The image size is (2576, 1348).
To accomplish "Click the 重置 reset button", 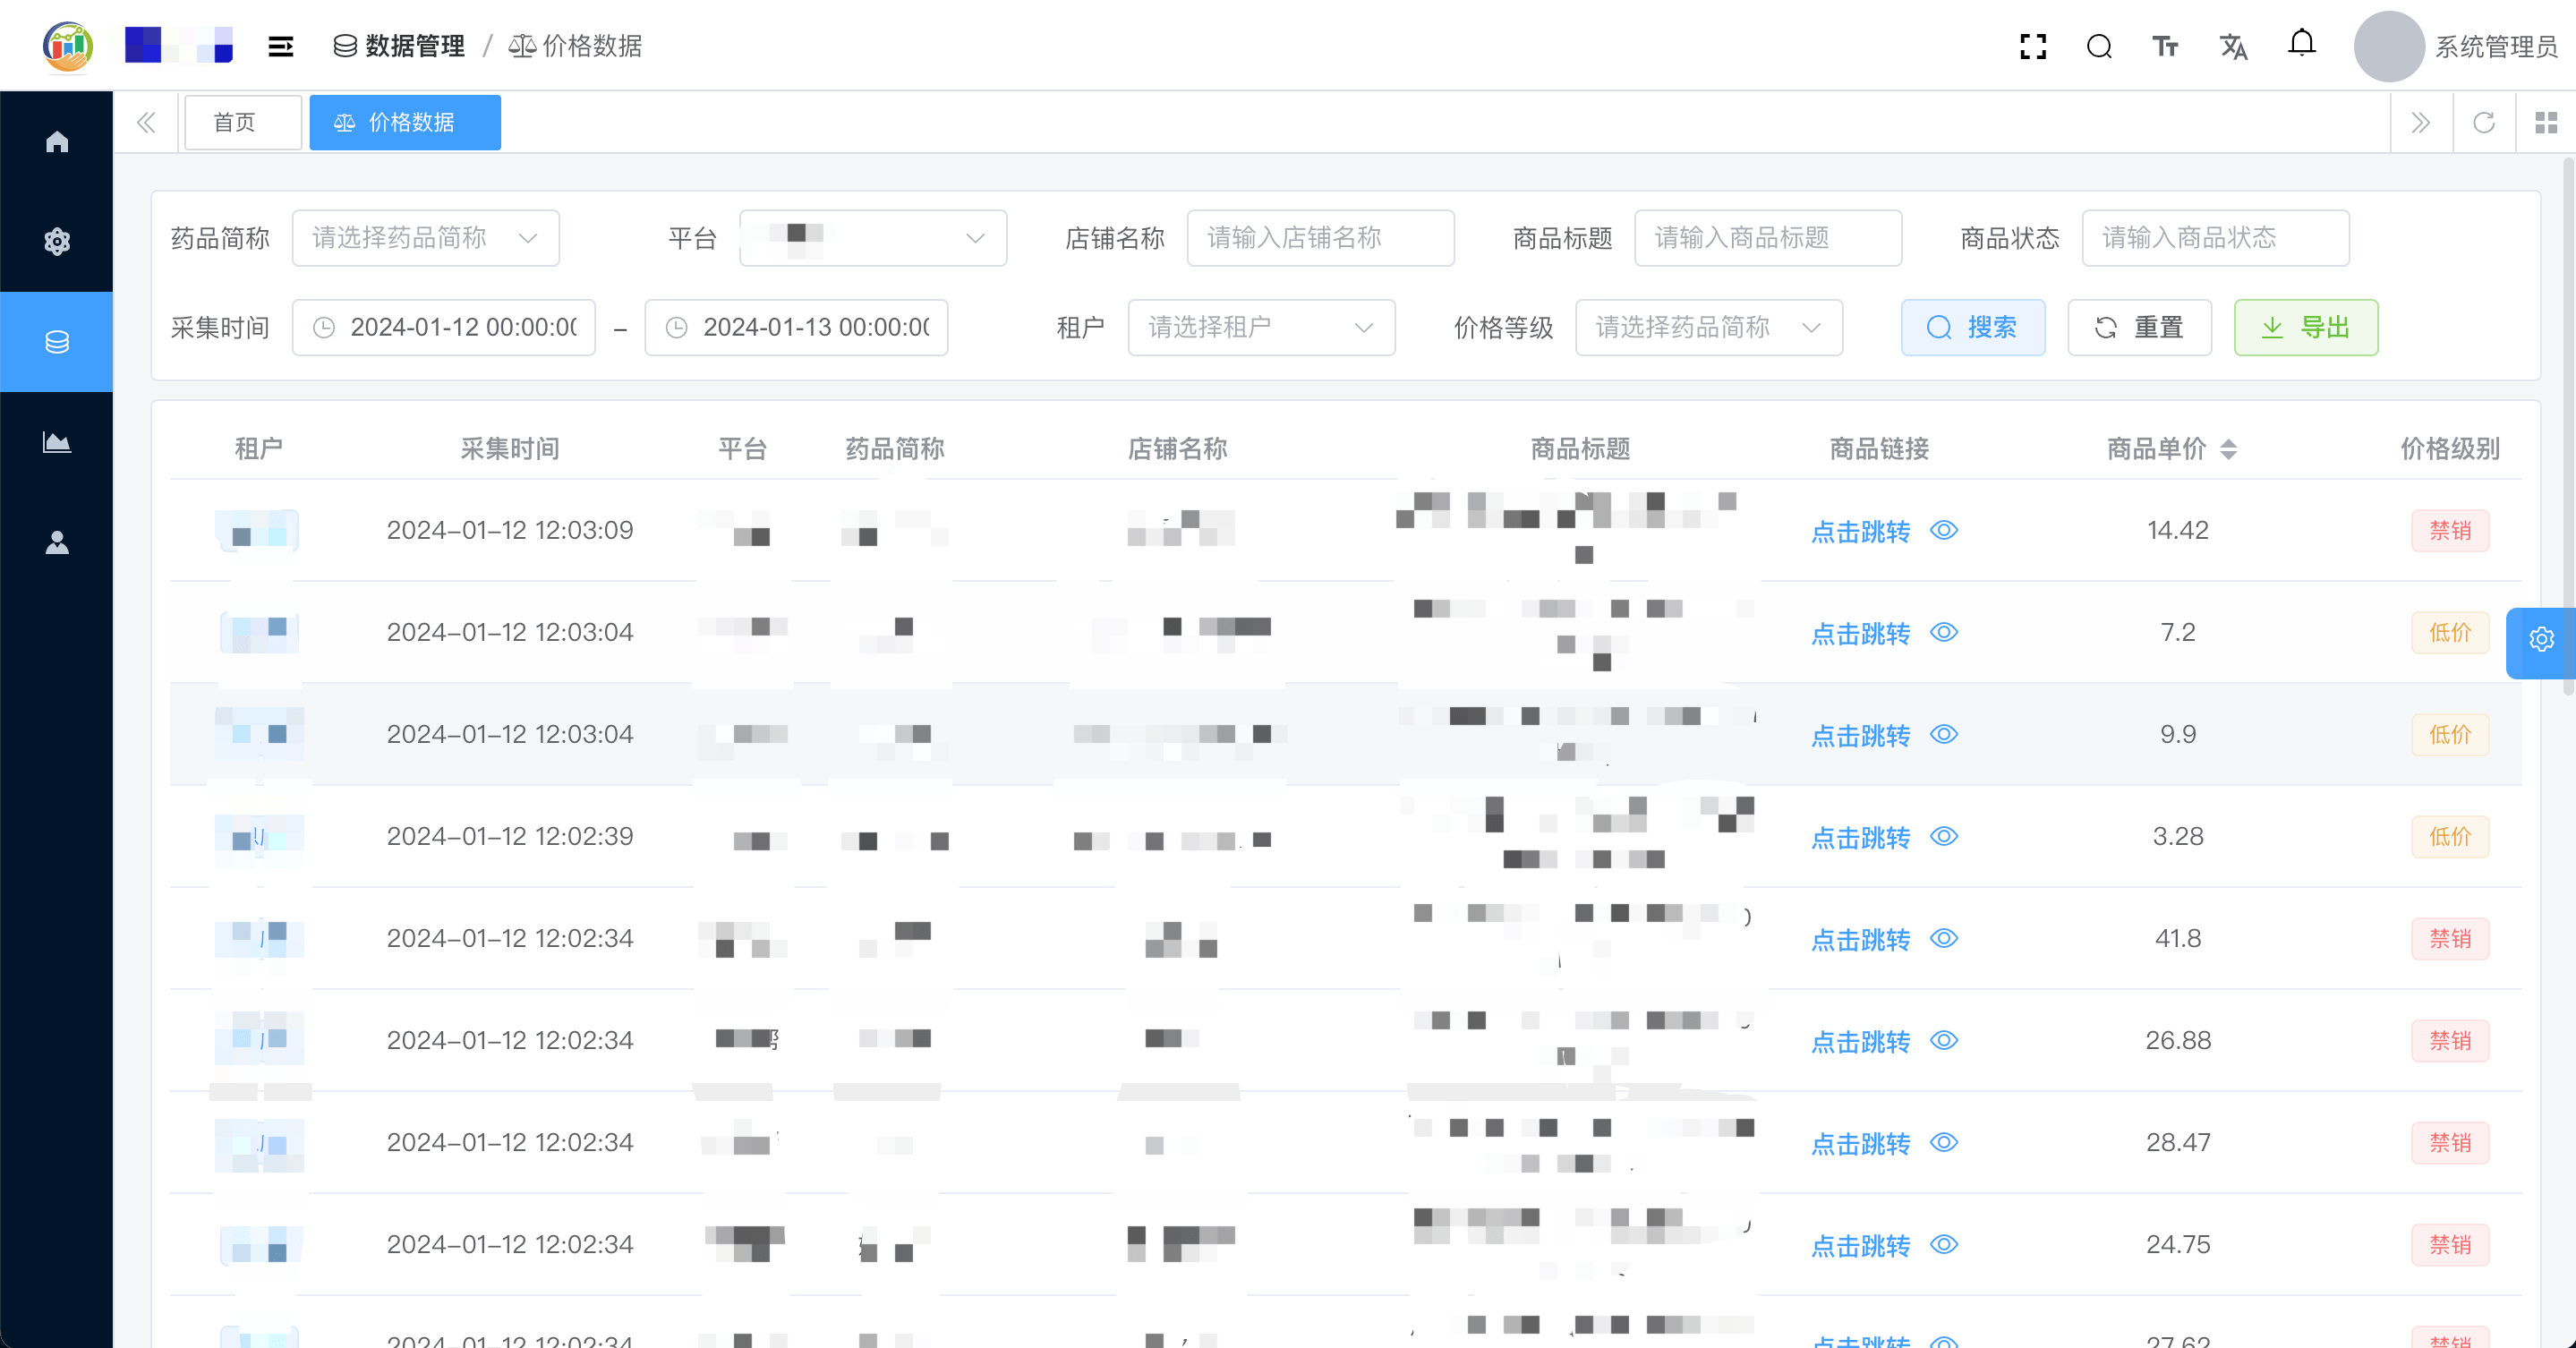I will coord(2139,327).
